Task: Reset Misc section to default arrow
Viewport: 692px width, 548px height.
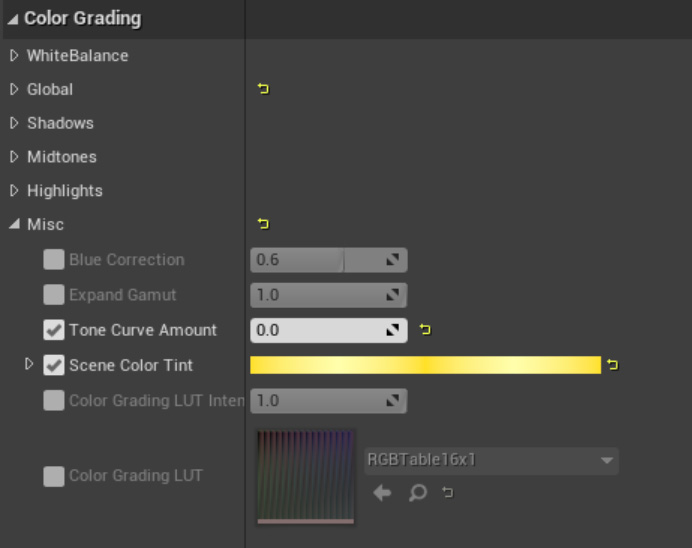Action: point(263,225)
